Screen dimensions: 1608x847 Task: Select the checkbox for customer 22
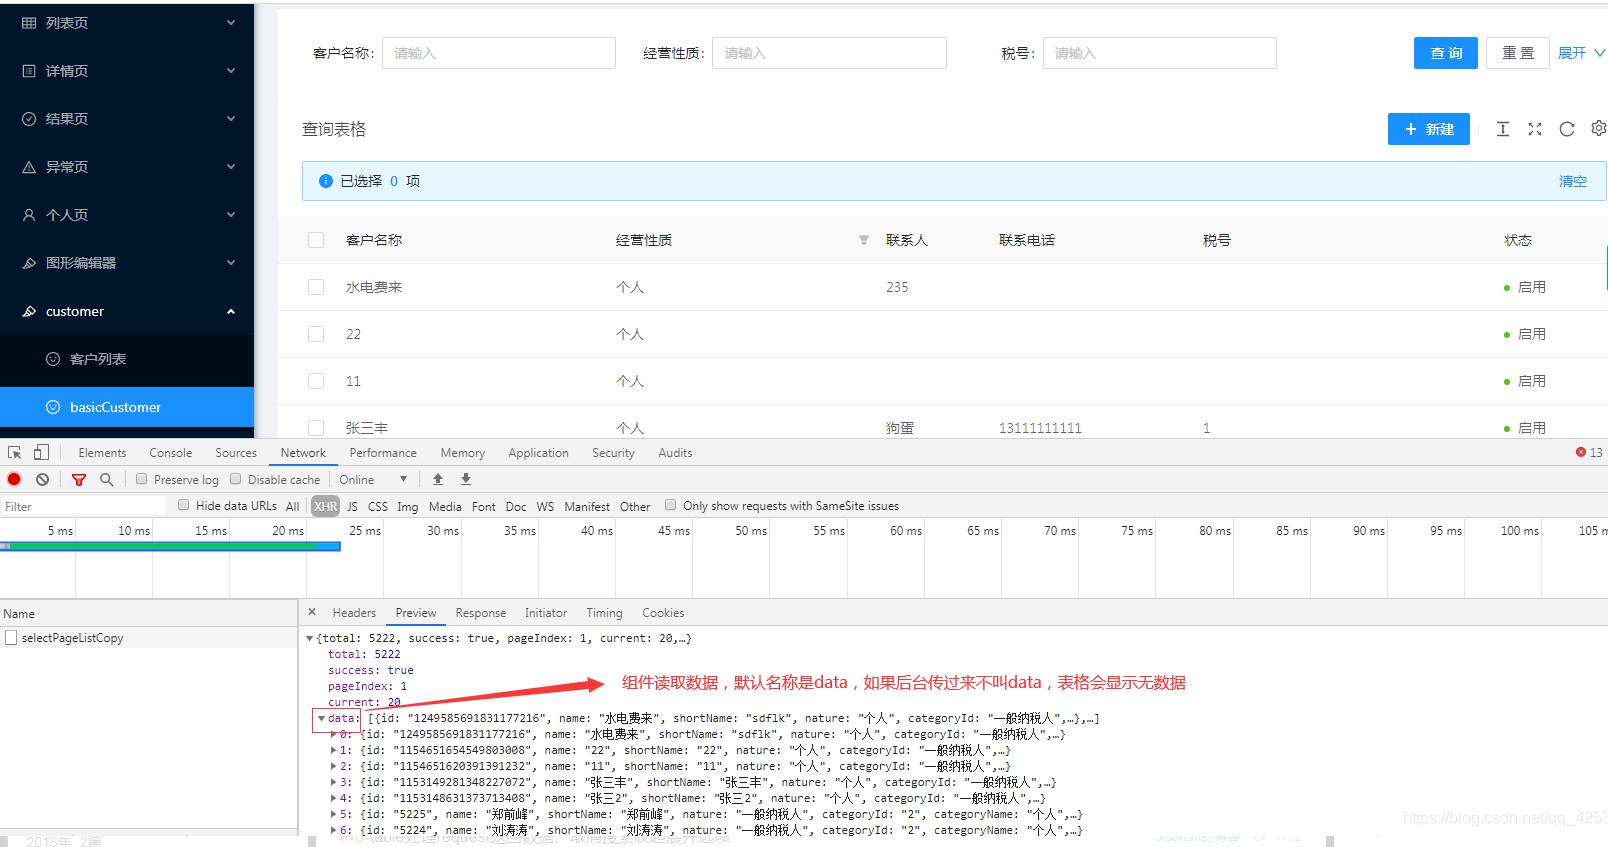pos(316,334)
